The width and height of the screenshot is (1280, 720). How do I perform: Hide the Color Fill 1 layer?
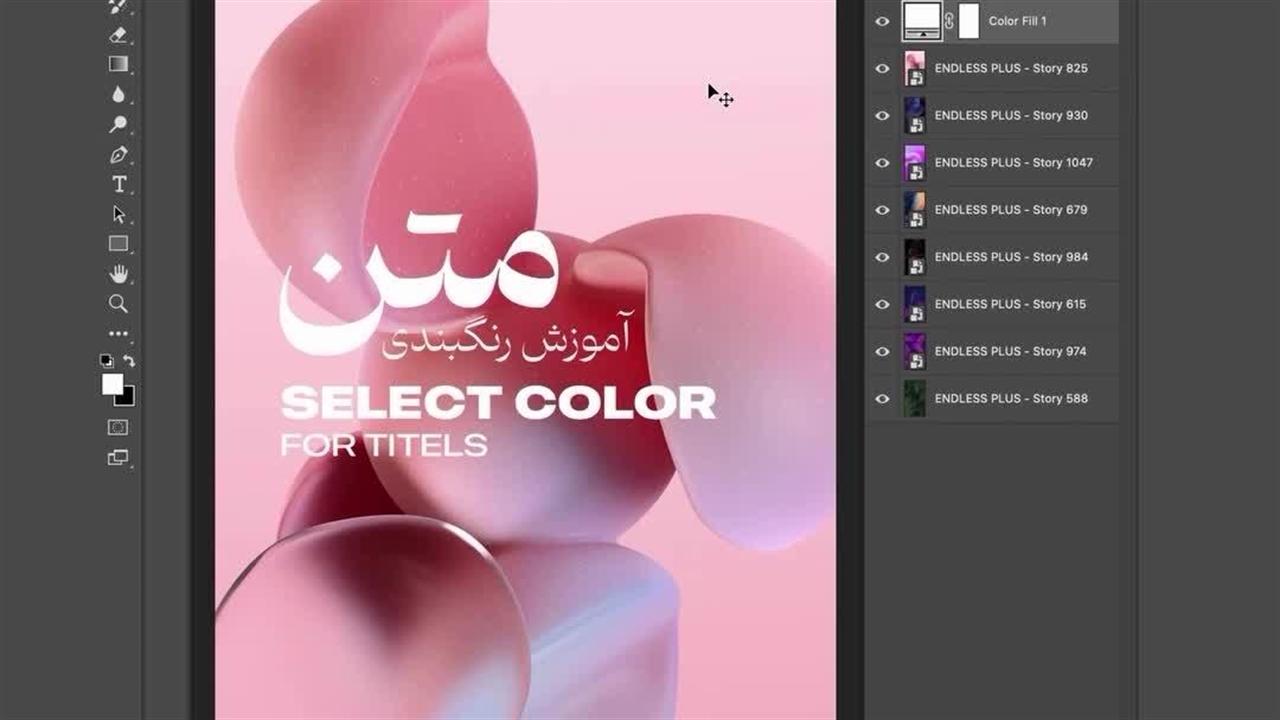[882, 21]
